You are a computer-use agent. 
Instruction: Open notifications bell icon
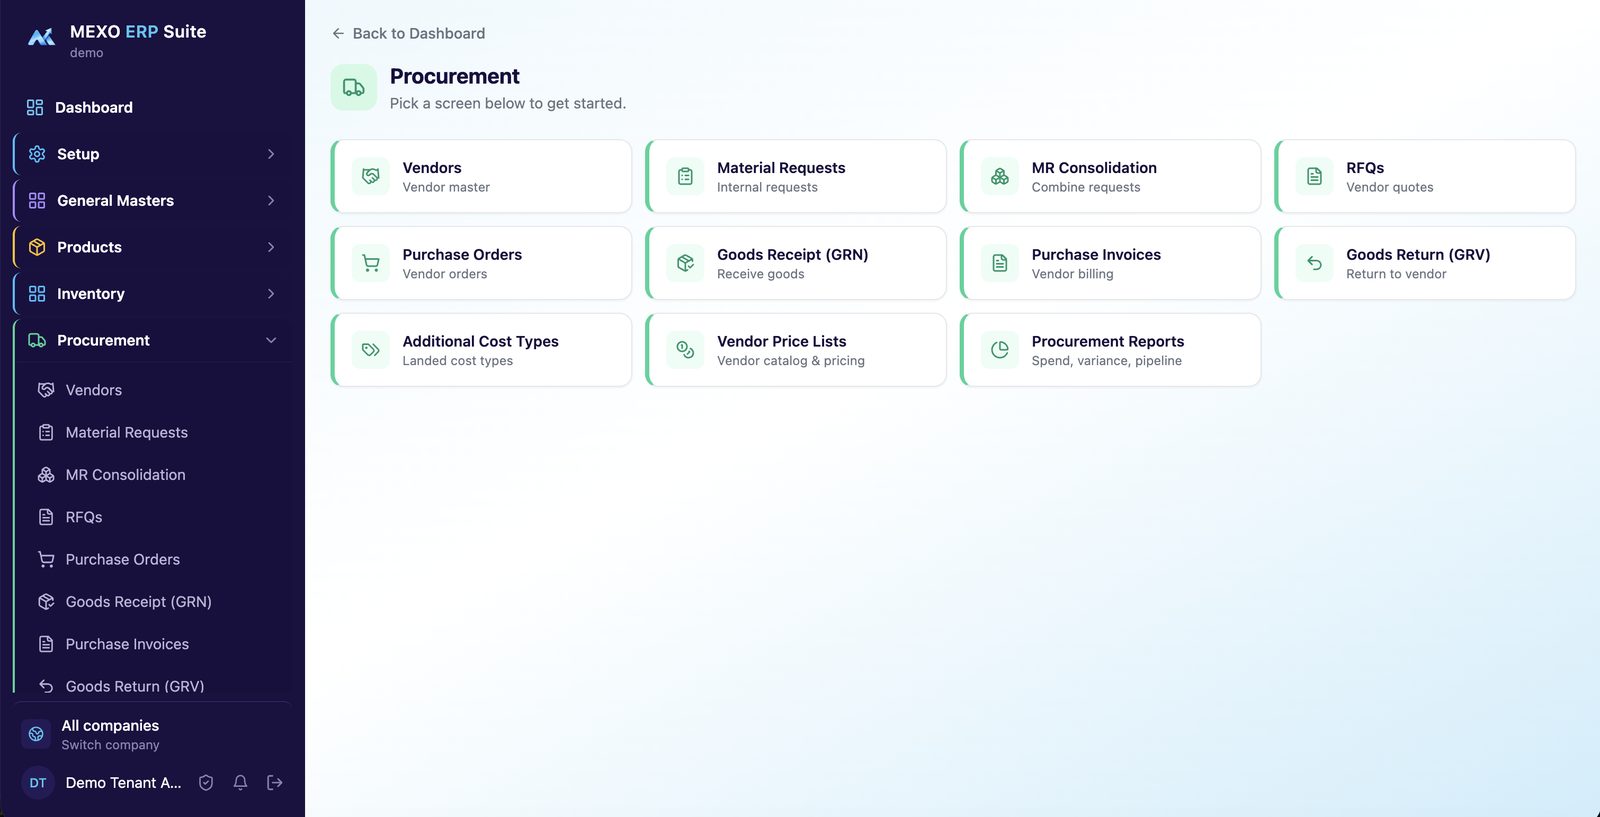tap(240, 783)
